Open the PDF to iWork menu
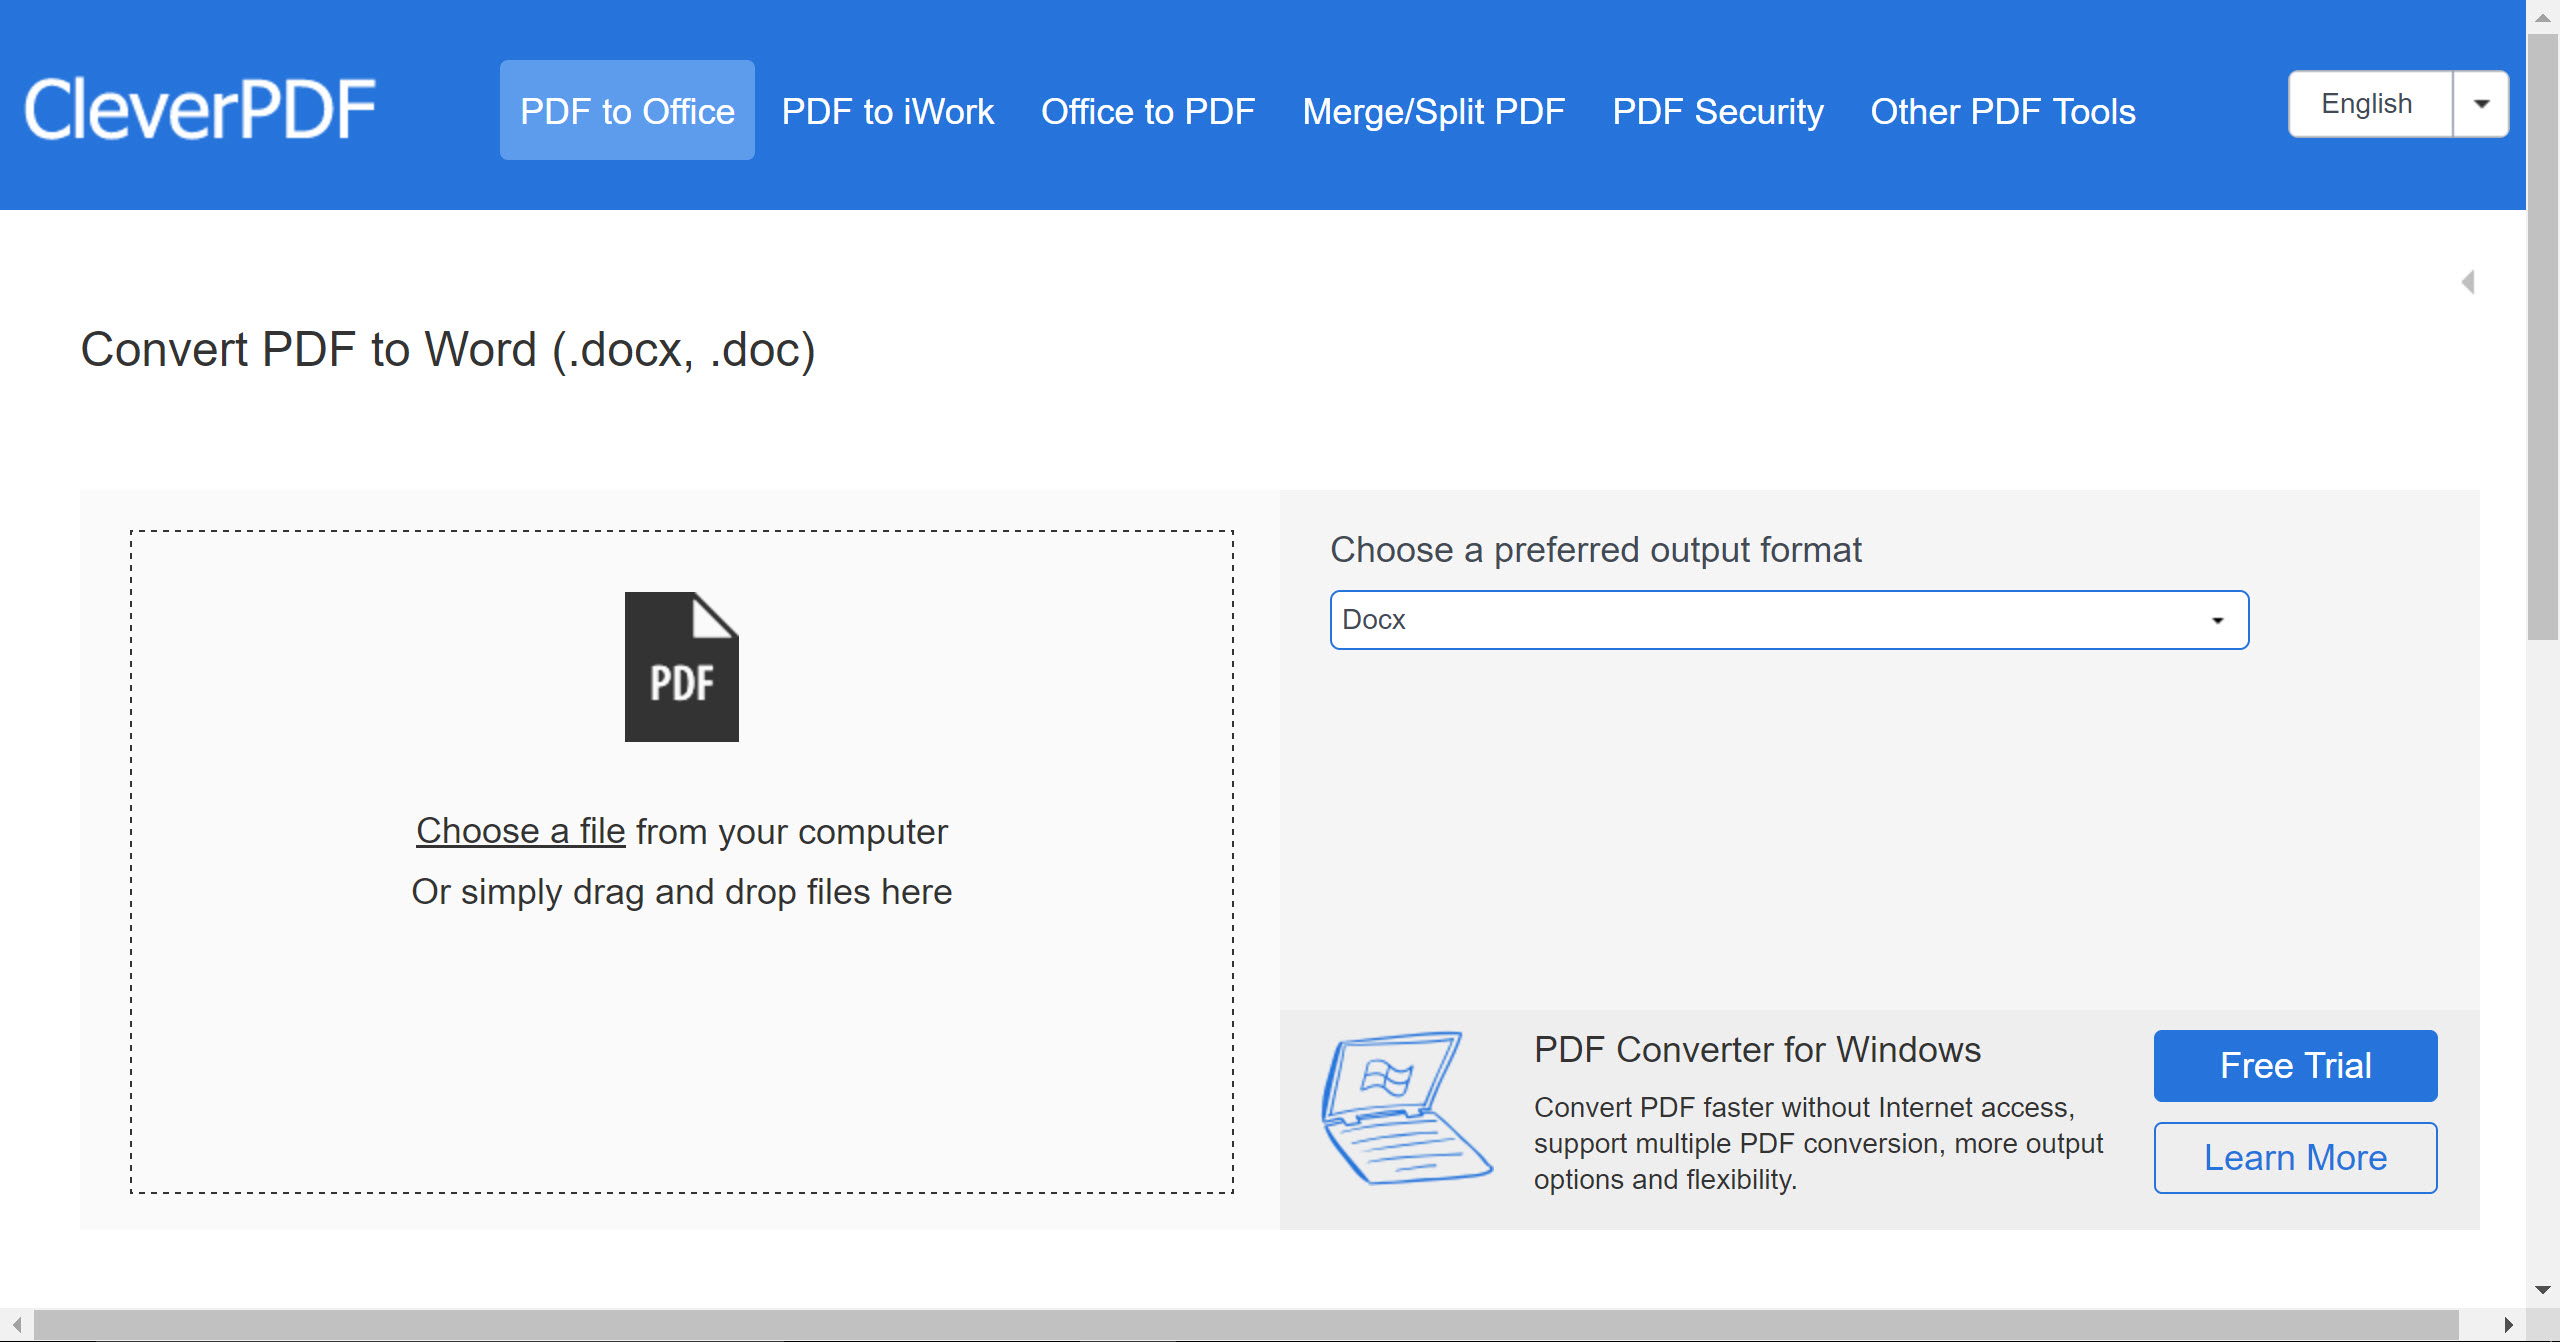 tap(888, 111)
